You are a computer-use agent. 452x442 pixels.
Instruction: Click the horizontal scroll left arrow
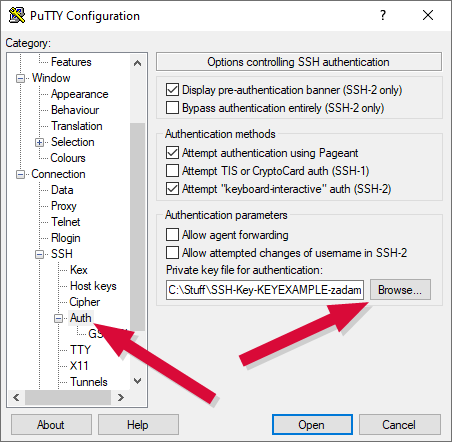click(16, 397)
